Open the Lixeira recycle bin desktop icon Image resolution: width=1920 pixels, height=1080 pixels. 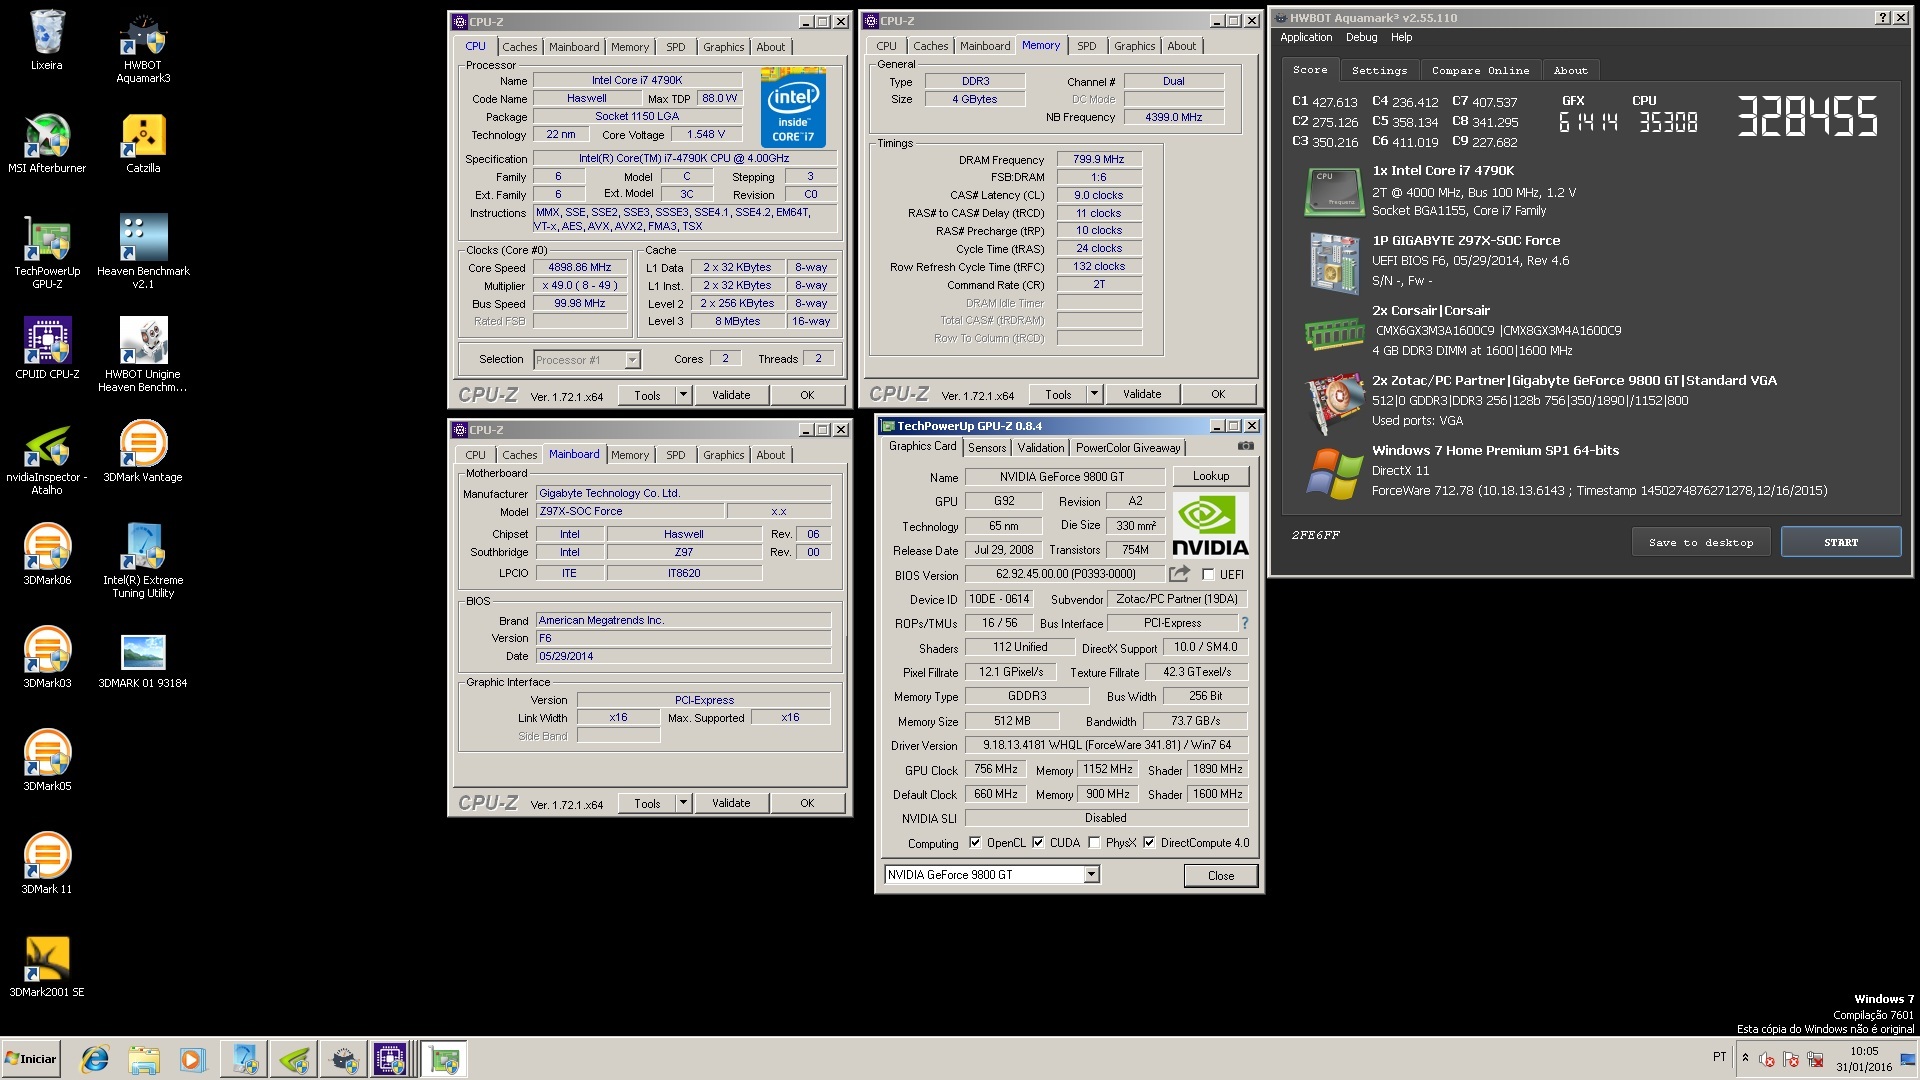(46, 40)
